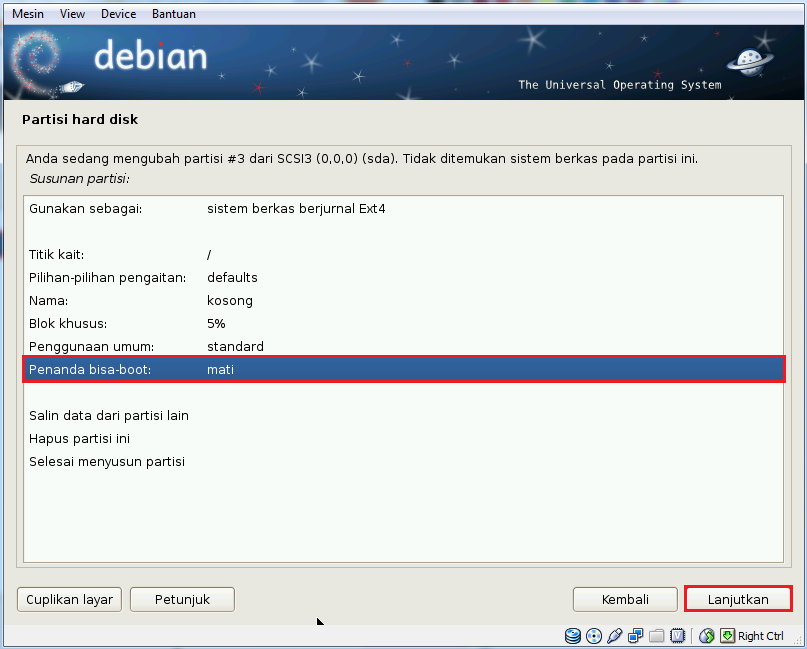Image resolution: width=807 pixels, height=649 pixels.
Task: Click the shared folders status icon
Action: tap(657, 636)
